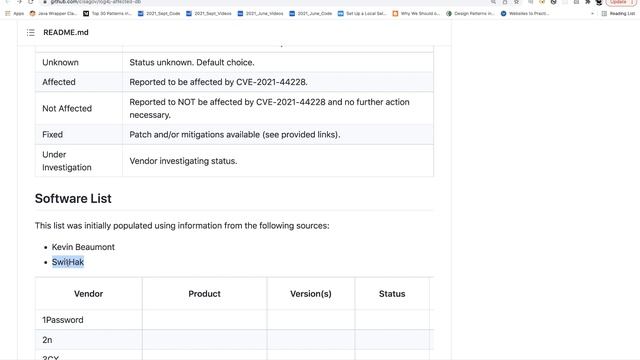Open the 2021_Sept_Videos bookmark

[x=209, y=13]
